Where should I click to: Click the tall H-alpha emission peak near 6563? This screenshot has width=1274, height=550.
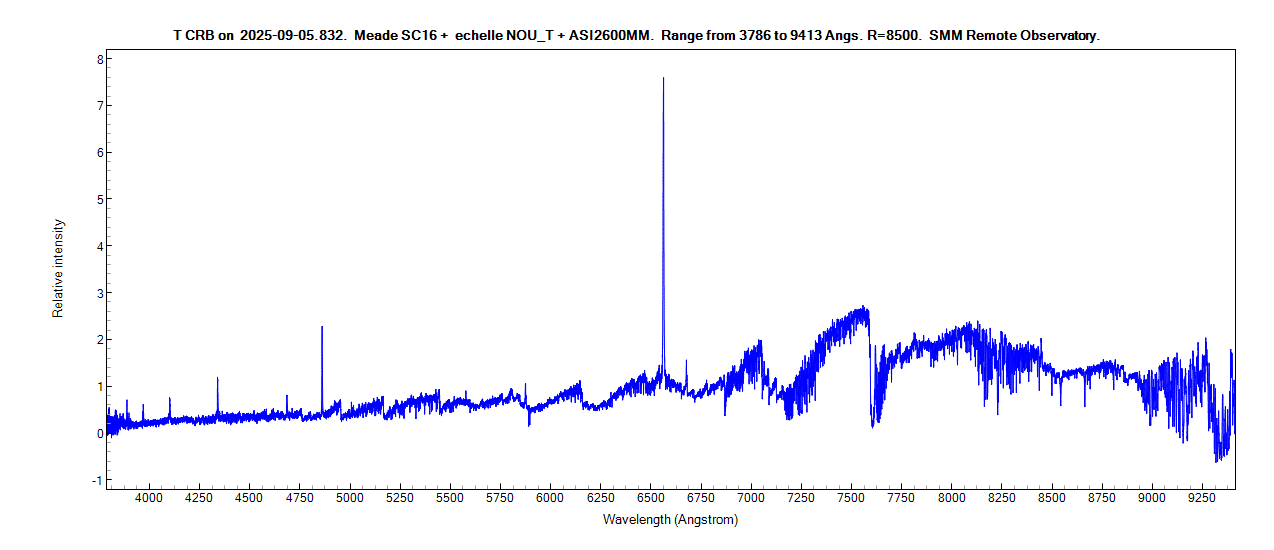tap(663, 80)
